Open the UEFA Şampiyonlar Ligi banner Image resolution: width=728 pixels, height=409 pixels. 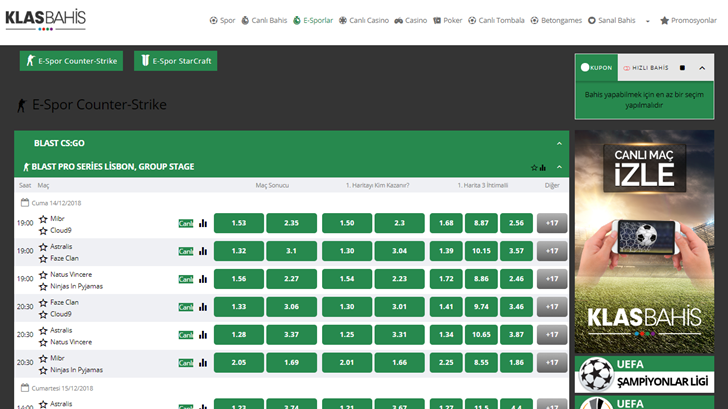644,374
